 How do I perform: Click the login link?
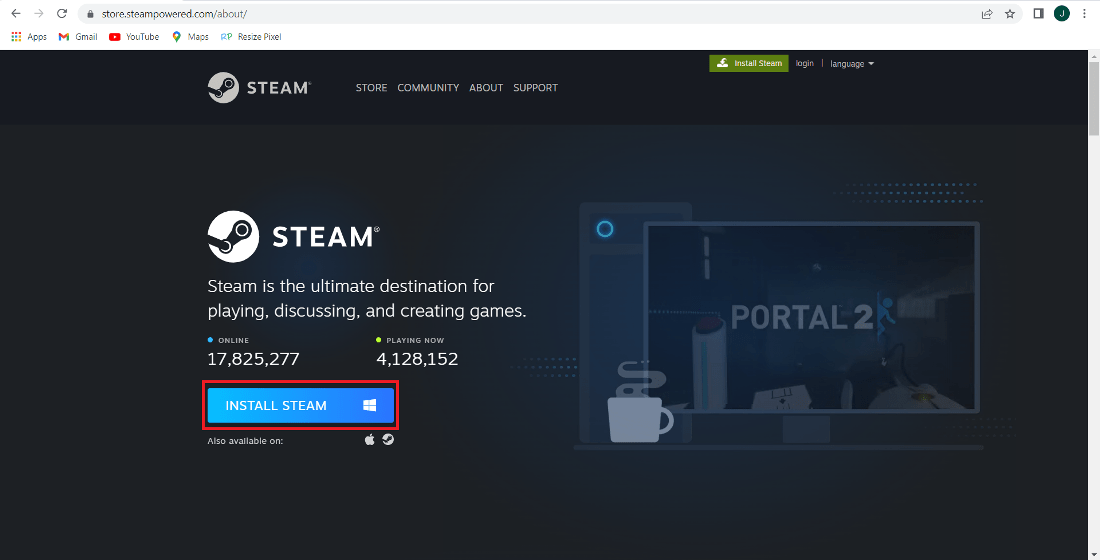[x=805, y=63]
